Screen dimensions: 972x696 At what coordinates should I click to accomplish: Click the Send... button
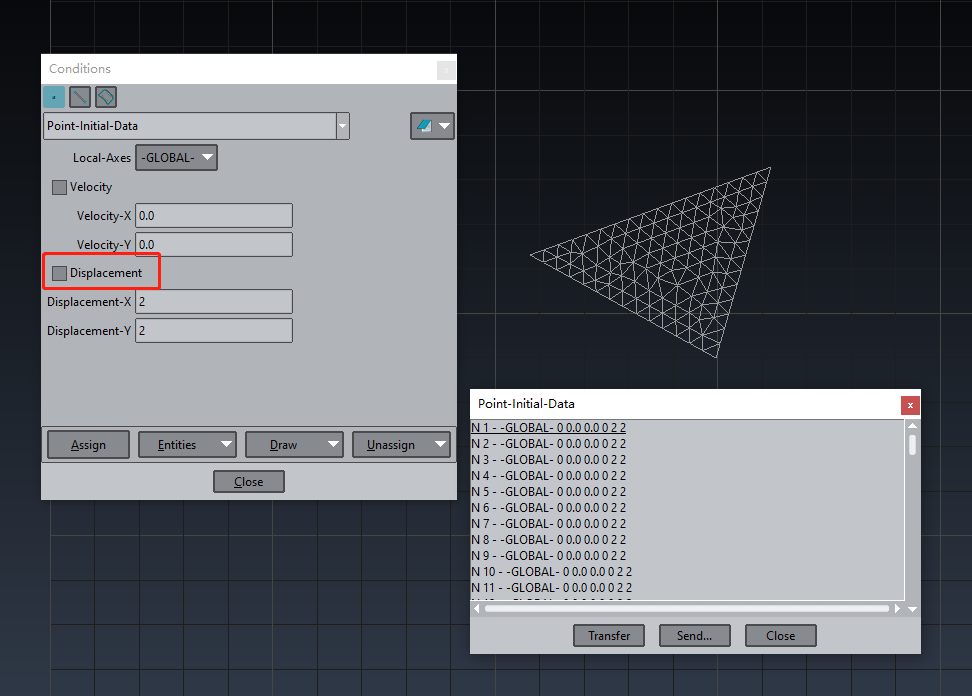pyautogui.click(x=694, y=635)
